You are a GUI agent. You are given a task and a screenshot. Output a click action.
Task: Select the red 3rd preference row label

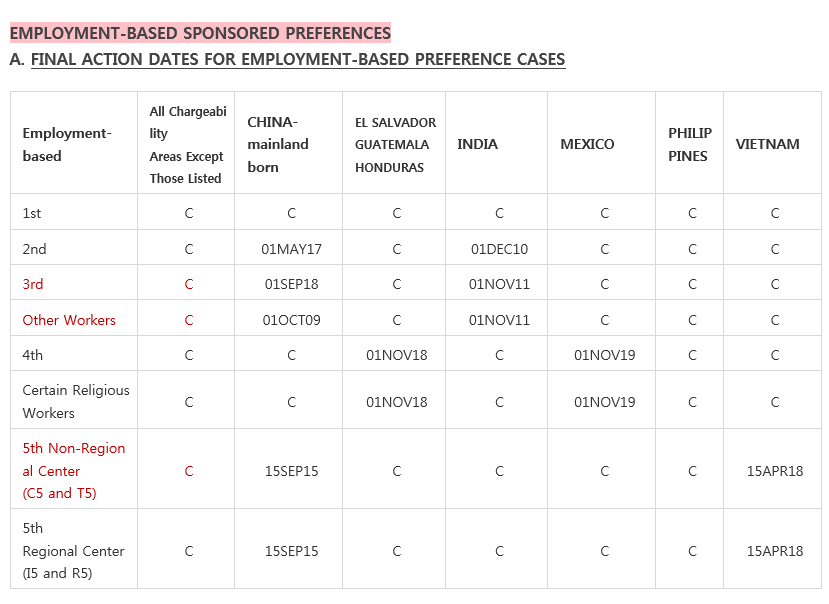(x=33, y=284)
